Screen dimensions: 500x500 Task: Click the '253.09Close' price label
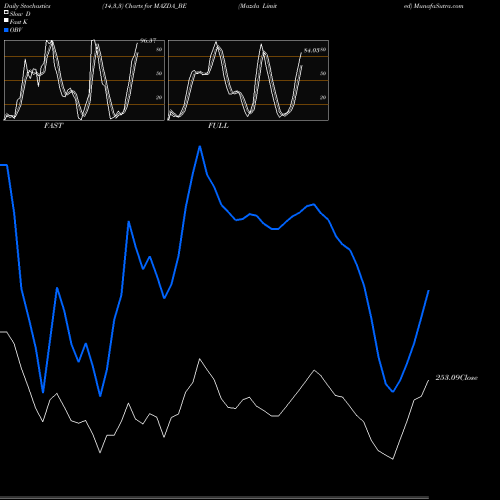click(x=457, y=378)
